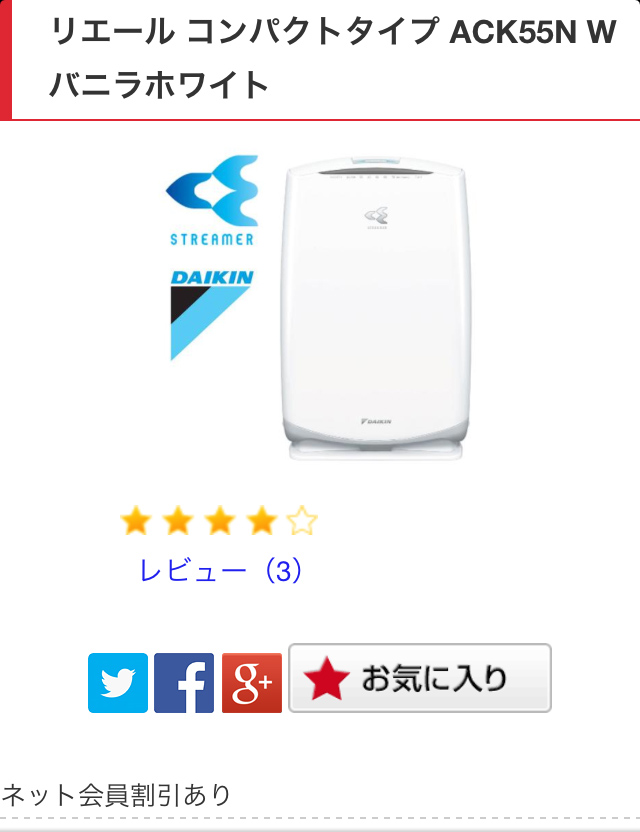Click the Daikin label on purifier base
Viewport: 640px width, 832px height.
[x=376, y=421]
